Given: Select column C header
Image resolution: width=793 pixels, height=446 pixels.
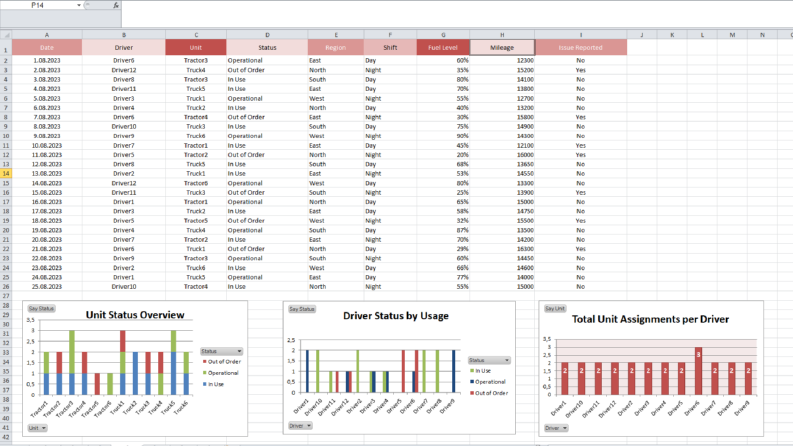Looking at the screenshot, I should [196, 35].
